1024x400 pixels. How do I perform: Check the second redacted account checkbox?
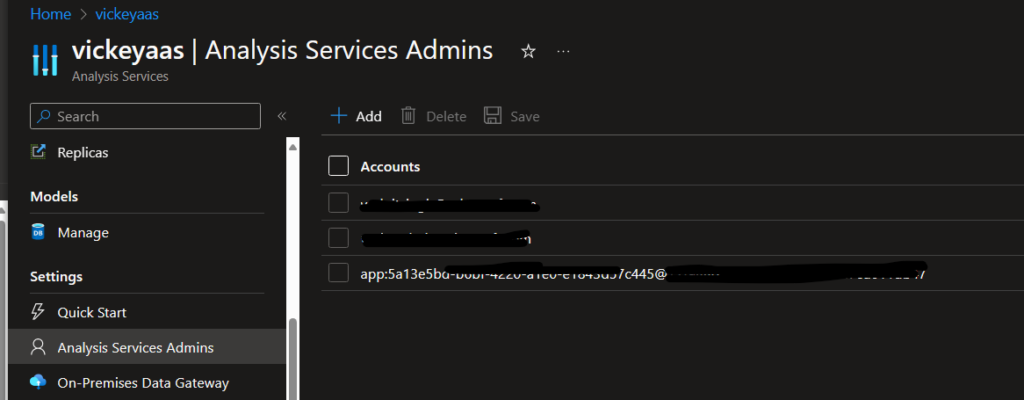[338, 238]
